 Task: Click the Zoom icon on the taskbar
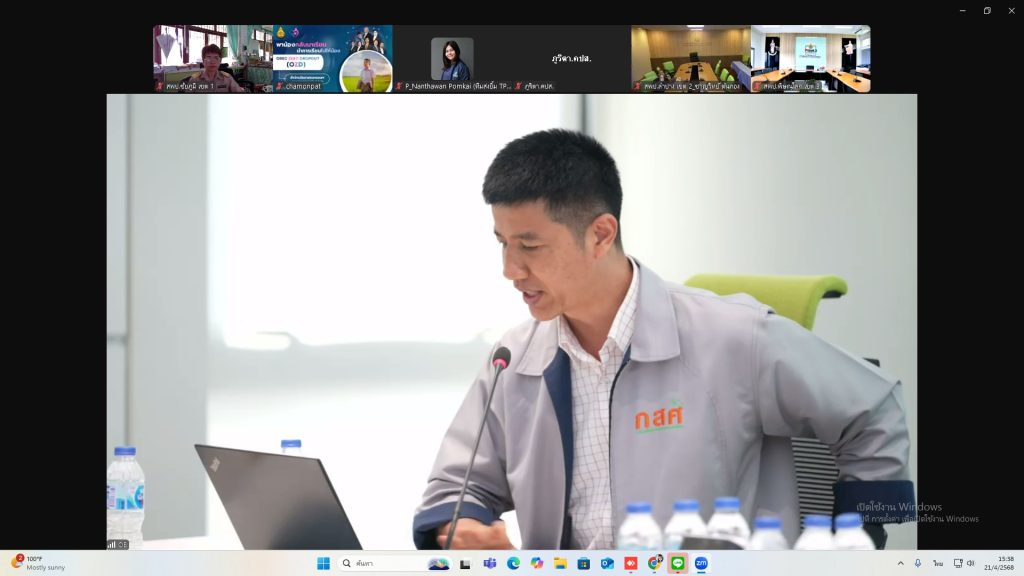[701, 564]
